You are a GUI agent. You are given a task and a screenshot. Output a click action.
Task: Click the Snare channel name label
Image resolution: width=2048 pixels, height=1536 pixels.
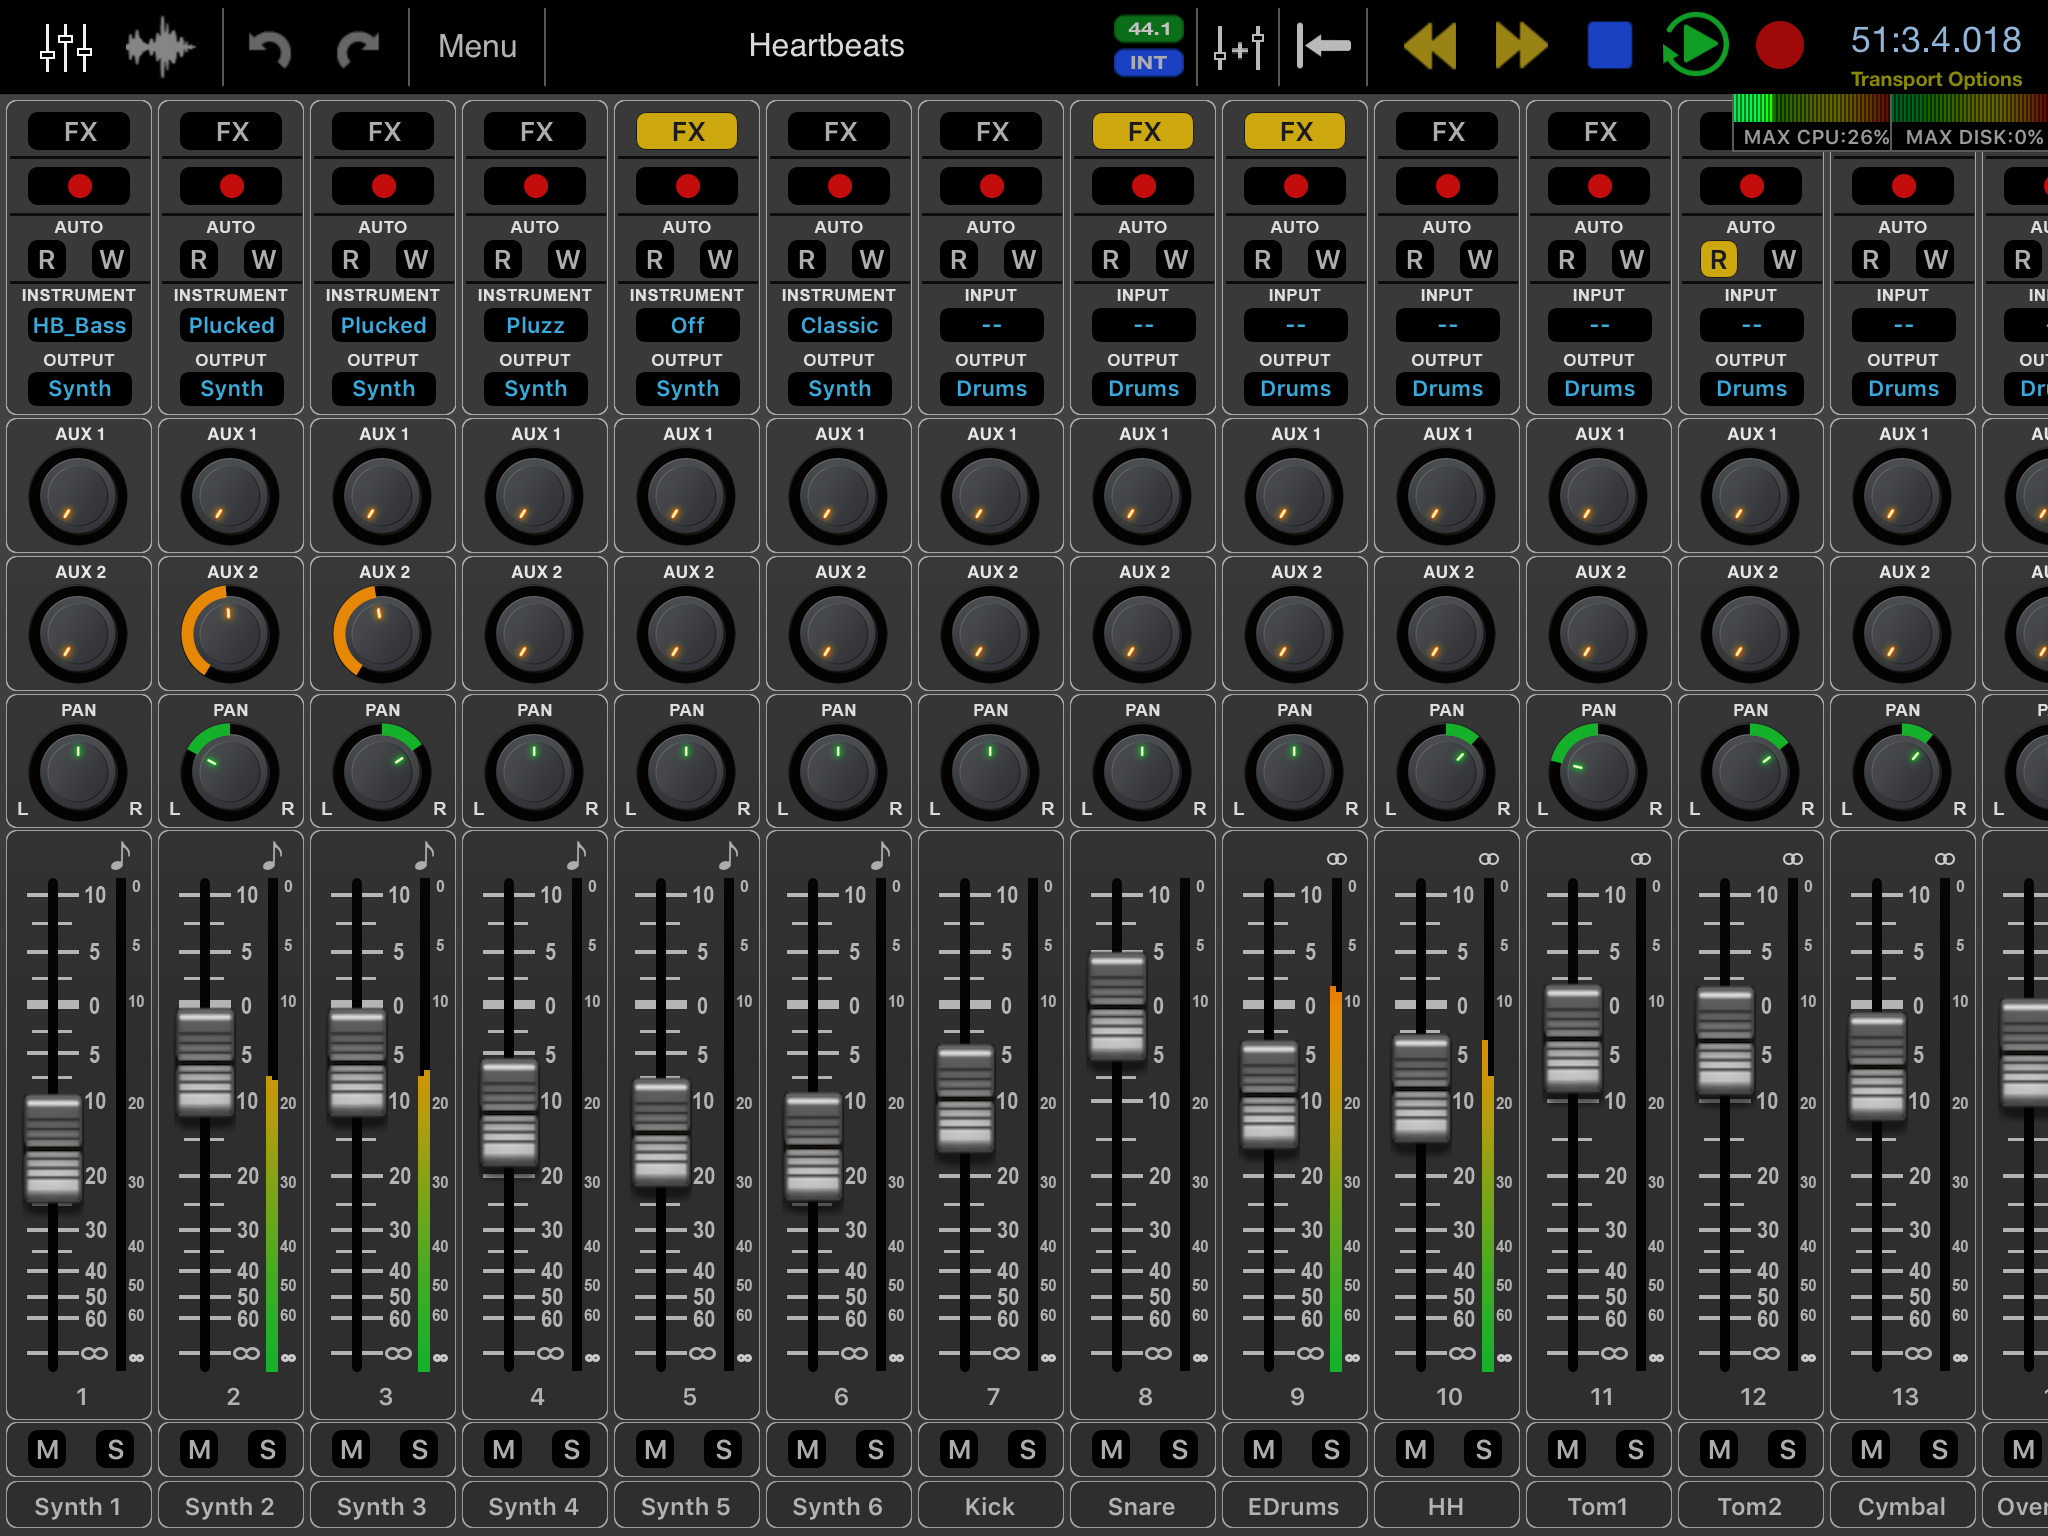pos(1142,1505)
